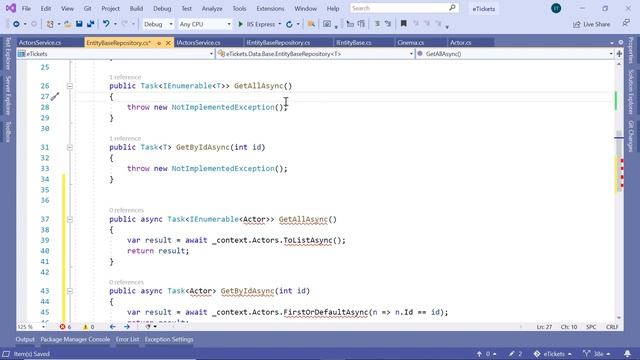Open the File menu

coord(26,8)
